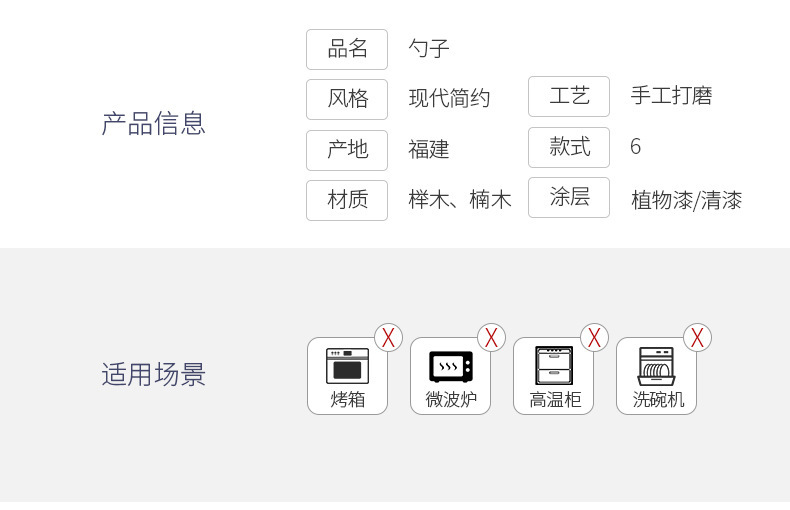Viewport: 790px width, 510px height.
Task: Click the 适用场景 heading
Action: coord(154,374)
